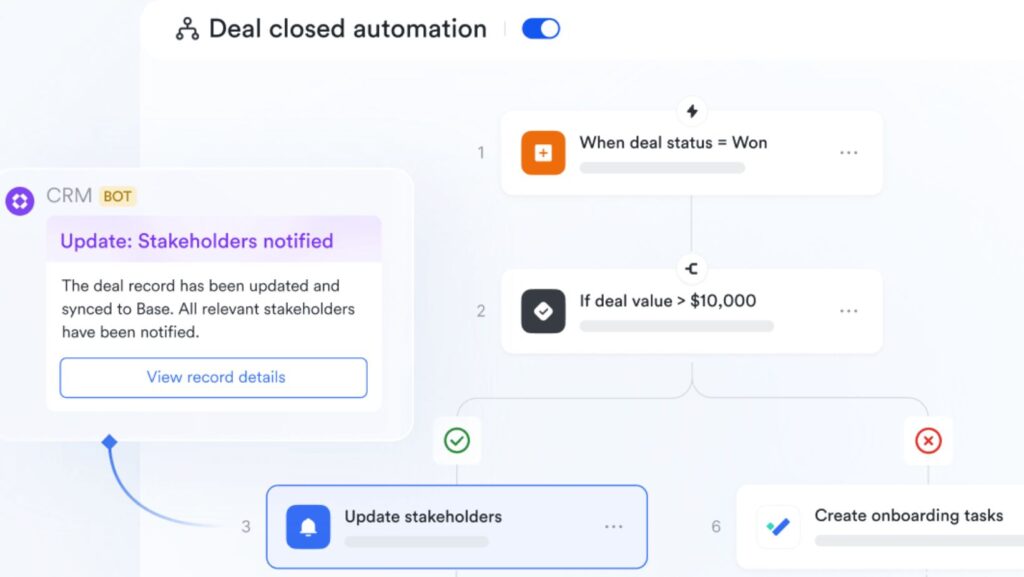1024x577 pixels.
Task: Click the dark checkmark condition icon
Action: click(543, 311)
